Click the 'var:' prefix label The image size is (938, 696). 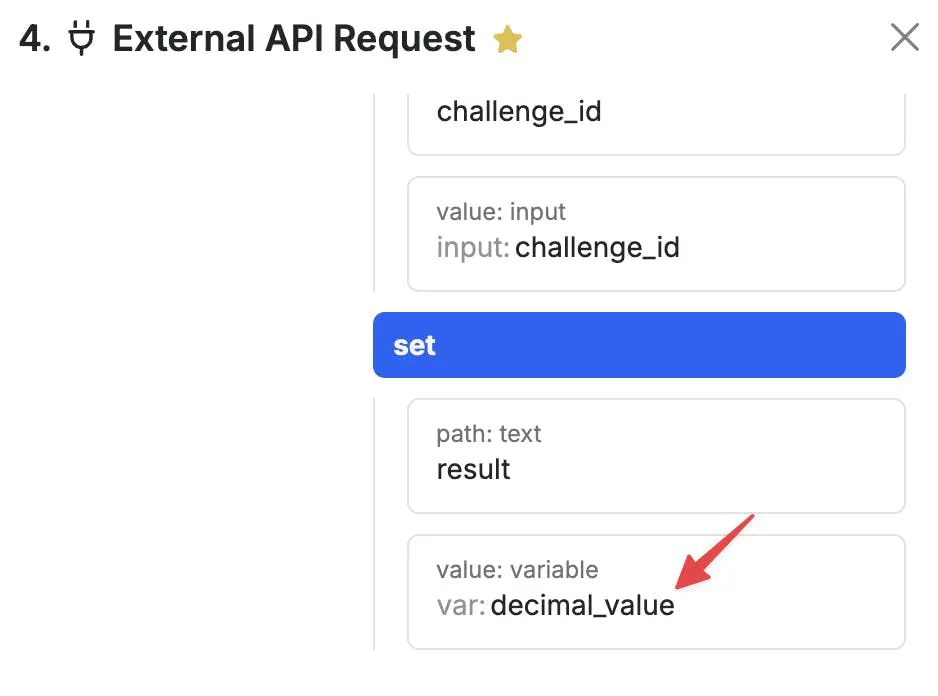point(461,605)
